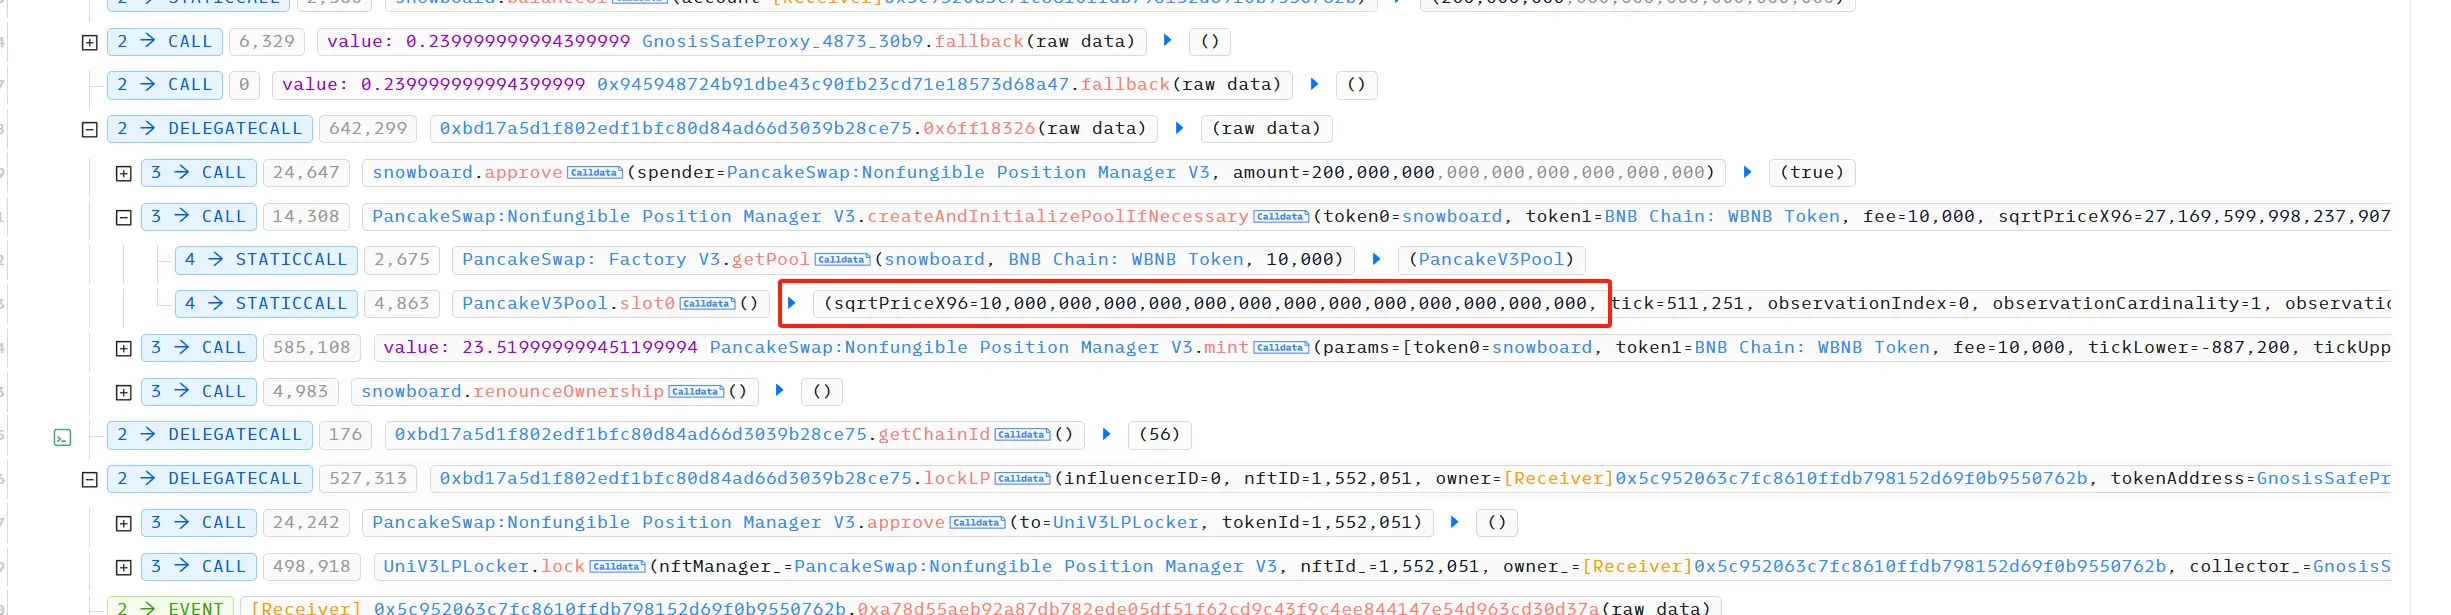Toggle return arrow before (true) result
This screenshot has width=2451, height=615.
point(1747,172)
